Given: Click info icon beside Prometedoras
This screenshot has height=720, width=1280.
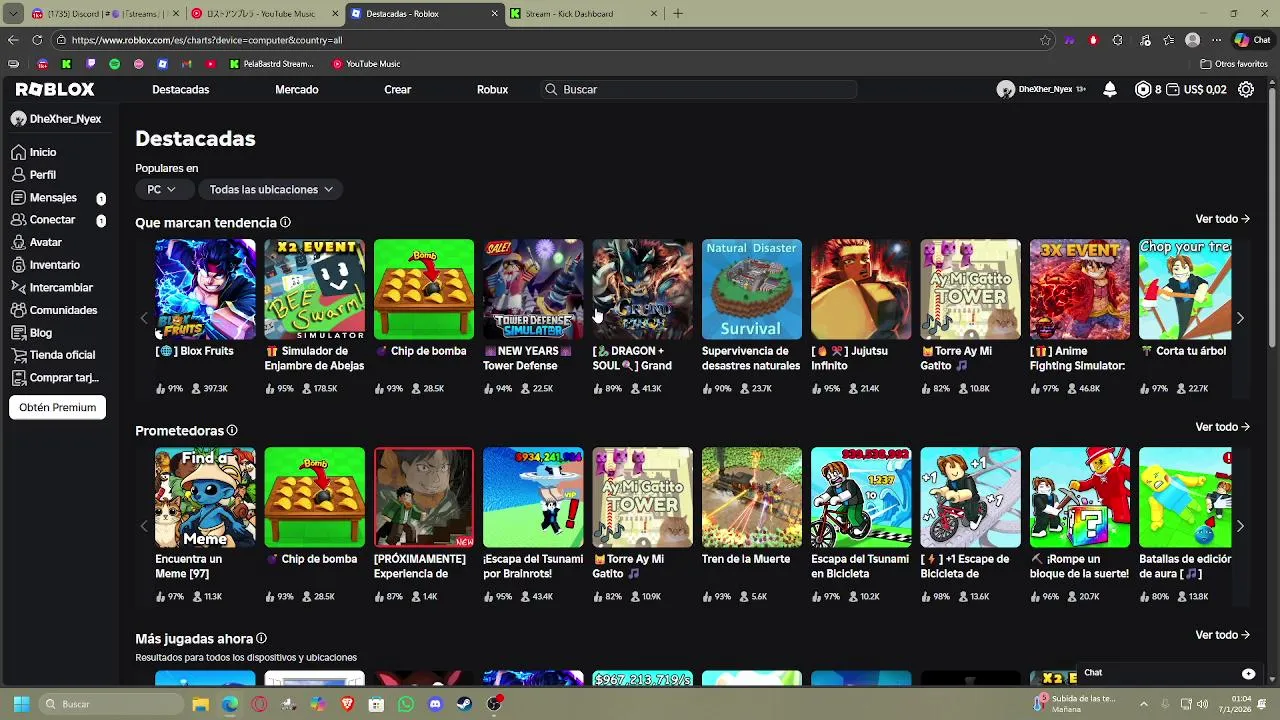Looking at the screenshot, I should (232, 431).
